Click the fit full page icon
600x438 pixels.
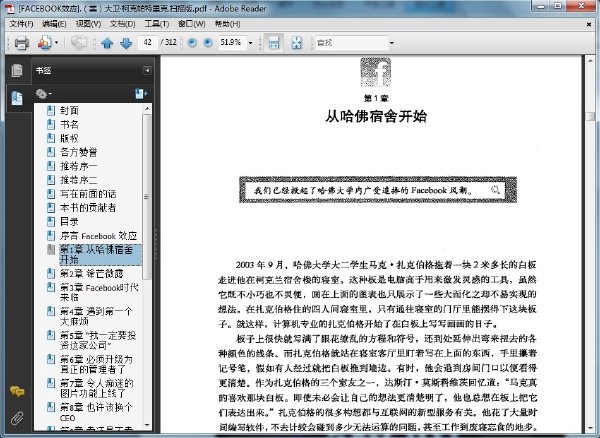pos(297,42)
